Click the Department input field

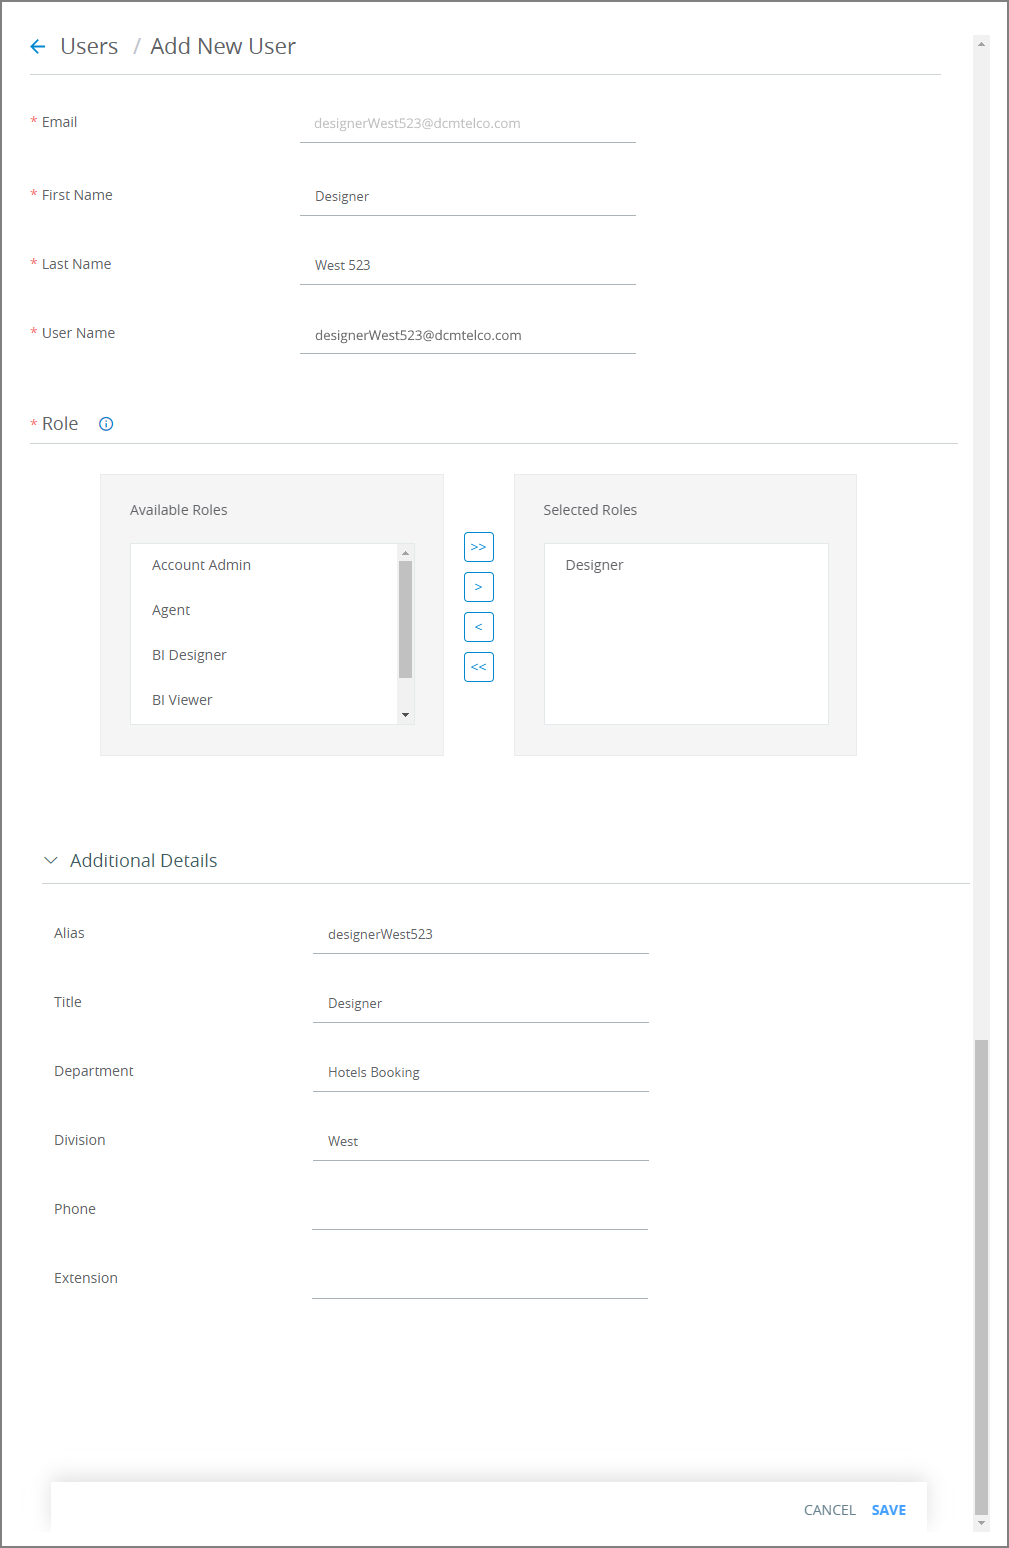pos(481,1073)
